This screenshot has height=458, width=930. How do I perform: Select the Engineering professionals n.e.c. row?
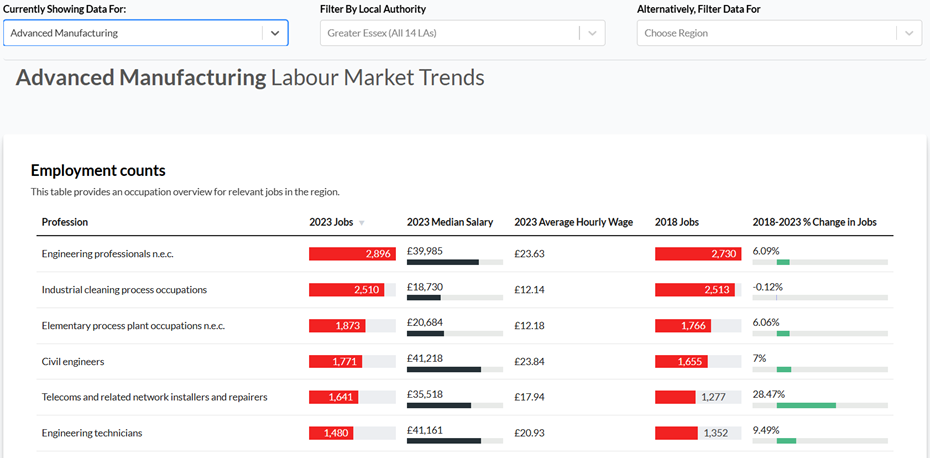107,254
